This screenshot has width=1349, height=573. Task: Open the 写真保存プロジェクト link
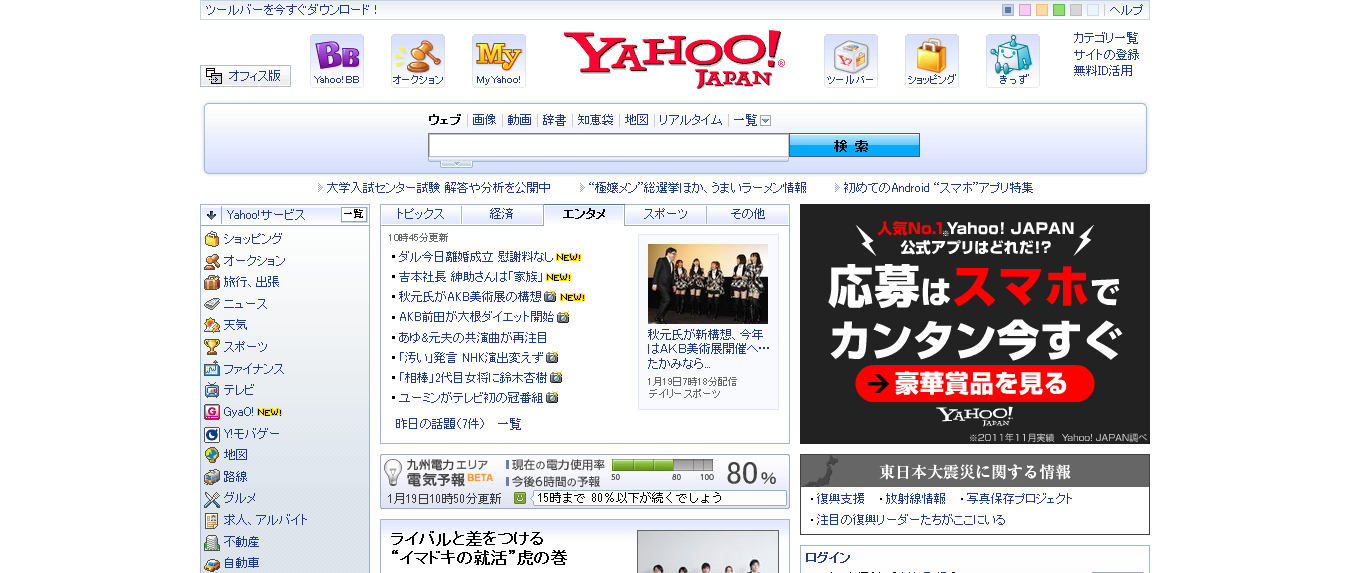[1019, 498]
